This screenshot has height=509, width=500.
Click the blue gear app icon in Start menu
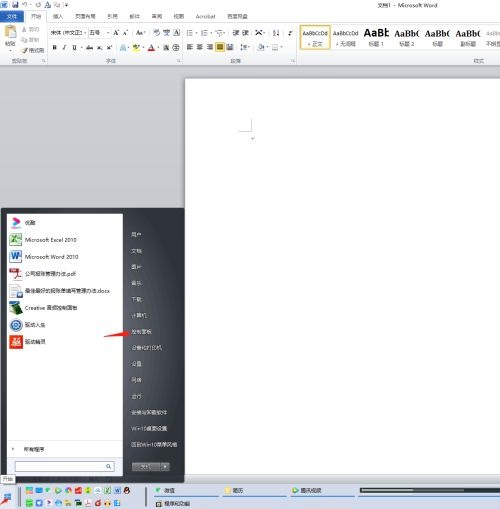[x=16, y=325]
